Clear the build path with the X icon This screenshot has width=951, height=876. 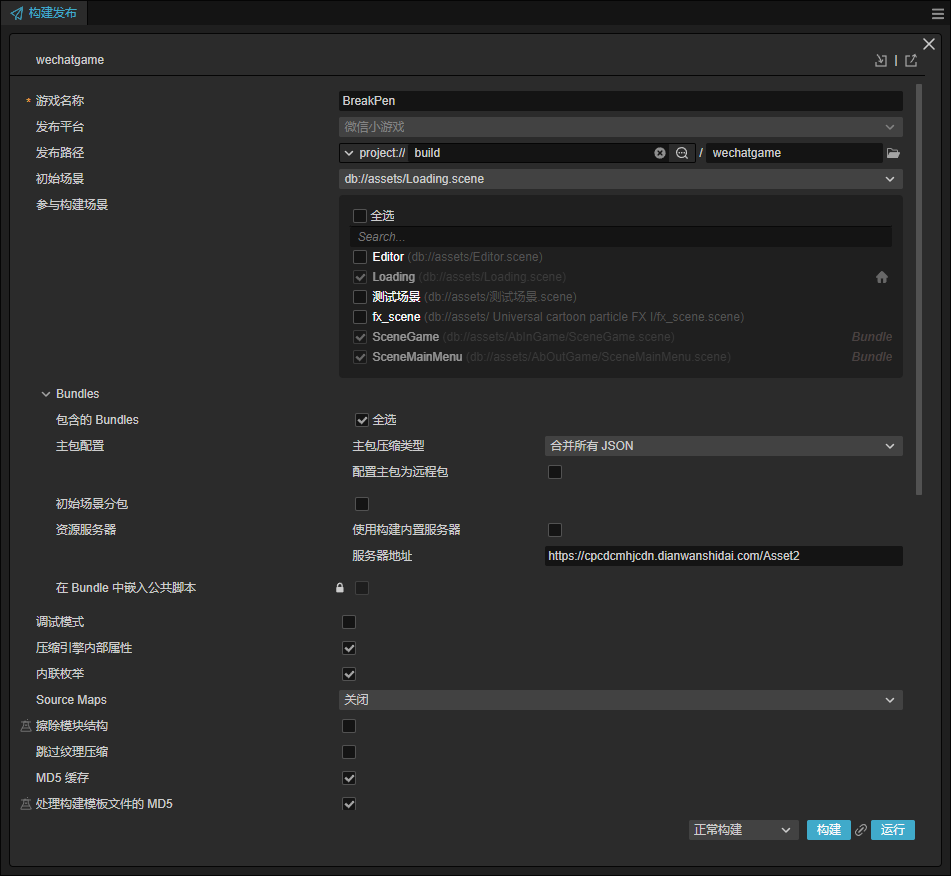[660, 153]
